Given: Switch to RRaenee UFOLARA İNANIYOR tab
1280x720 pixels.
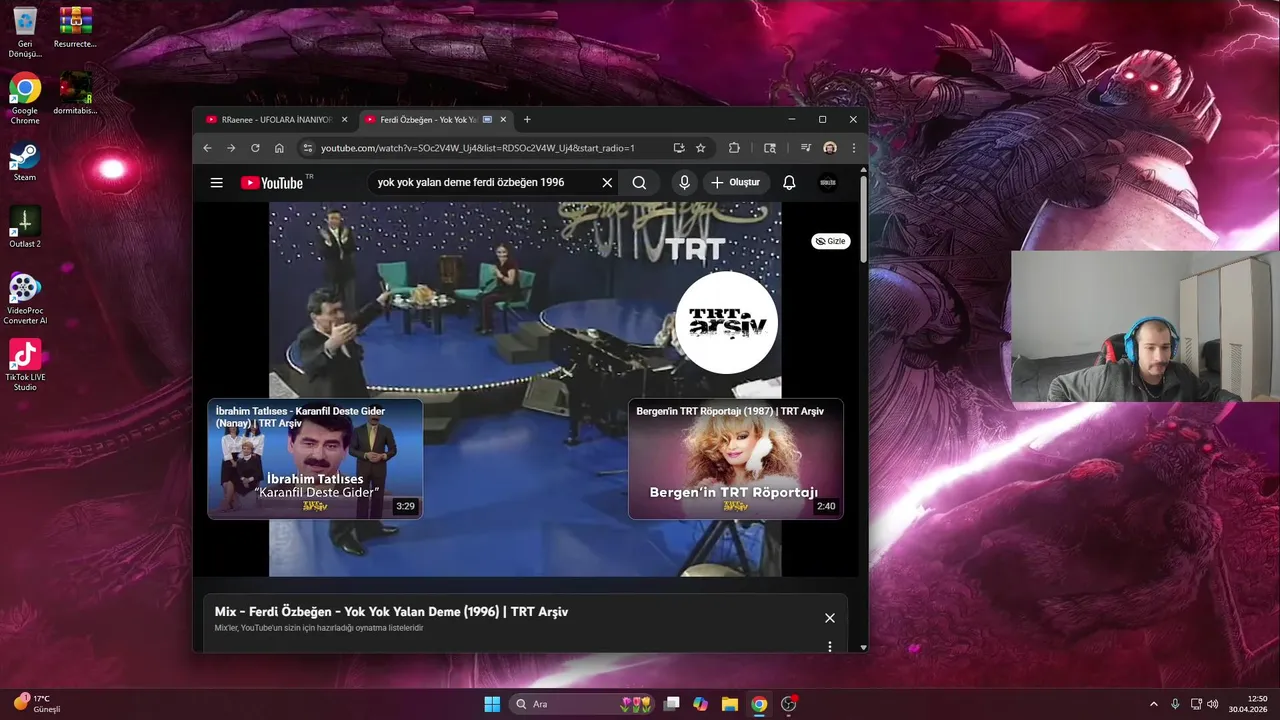Looking at the screenshot, I should (x=277, y=120).
